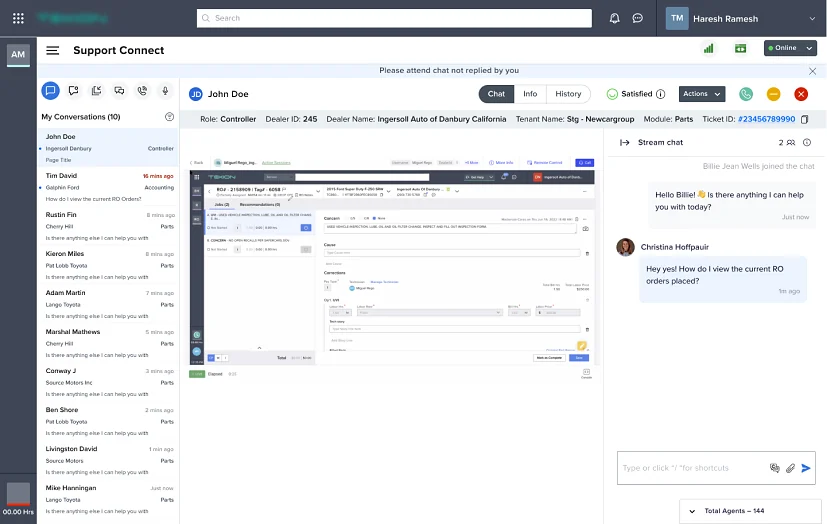827x524 pixels.
Task: Collapse the Stream chat panel arrow
Action: (624, 142)
